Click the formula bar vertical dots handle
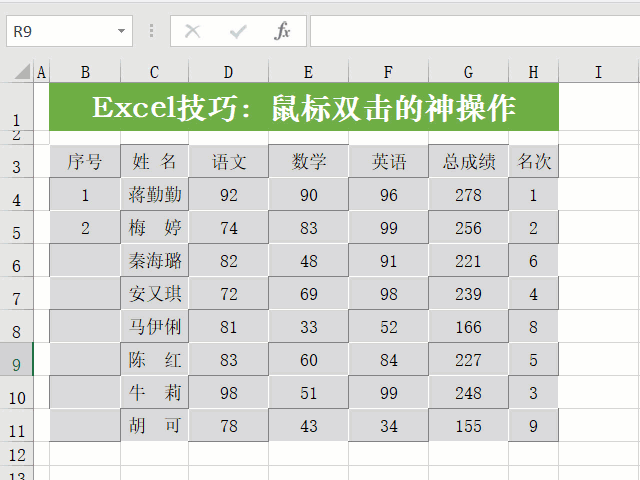 point(151,31)
